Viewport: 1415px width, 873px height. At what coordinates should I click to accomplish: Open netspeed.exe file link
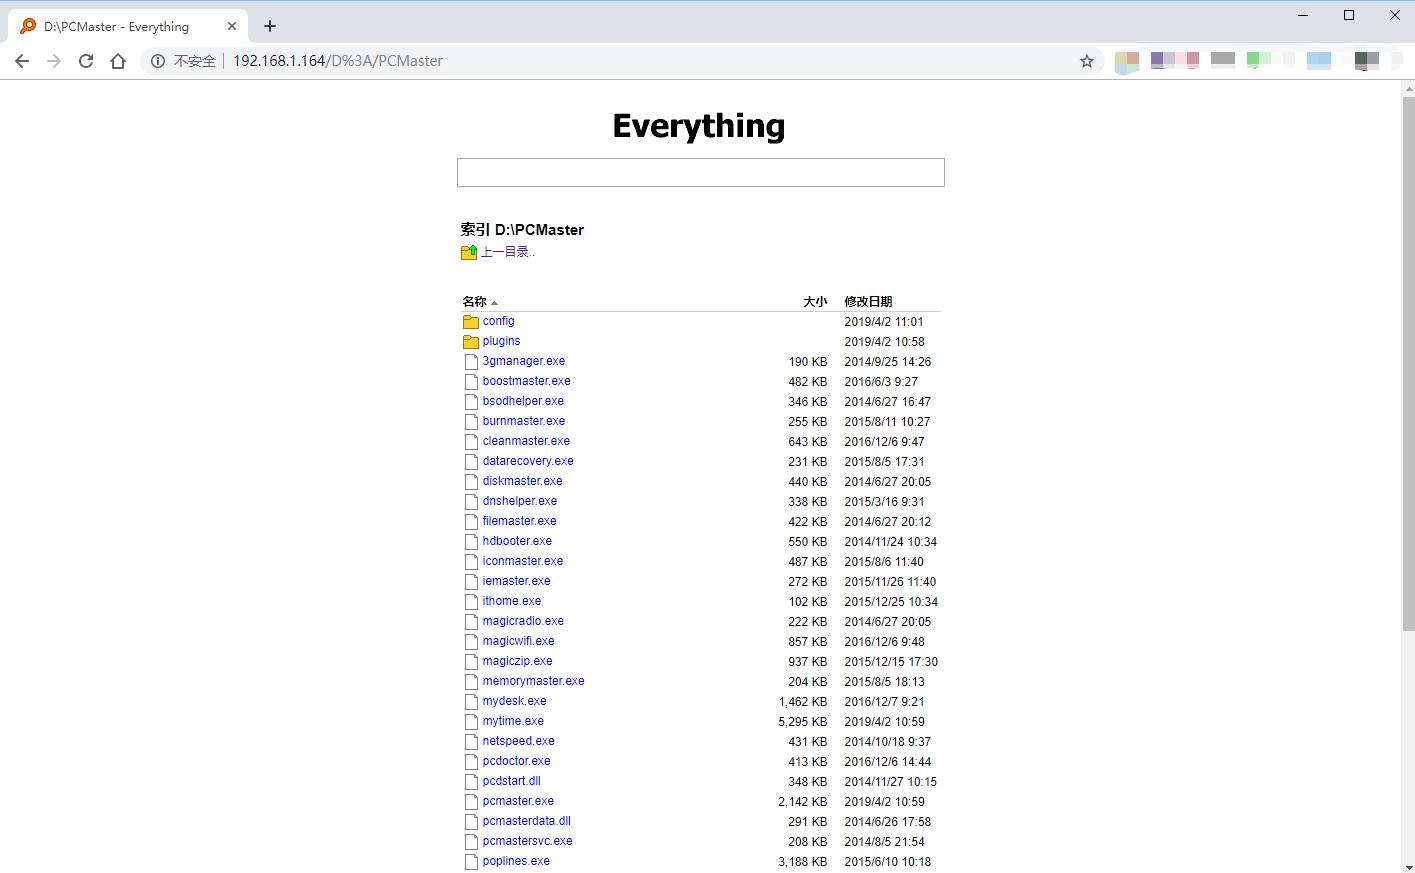click(x=518, y=741)
